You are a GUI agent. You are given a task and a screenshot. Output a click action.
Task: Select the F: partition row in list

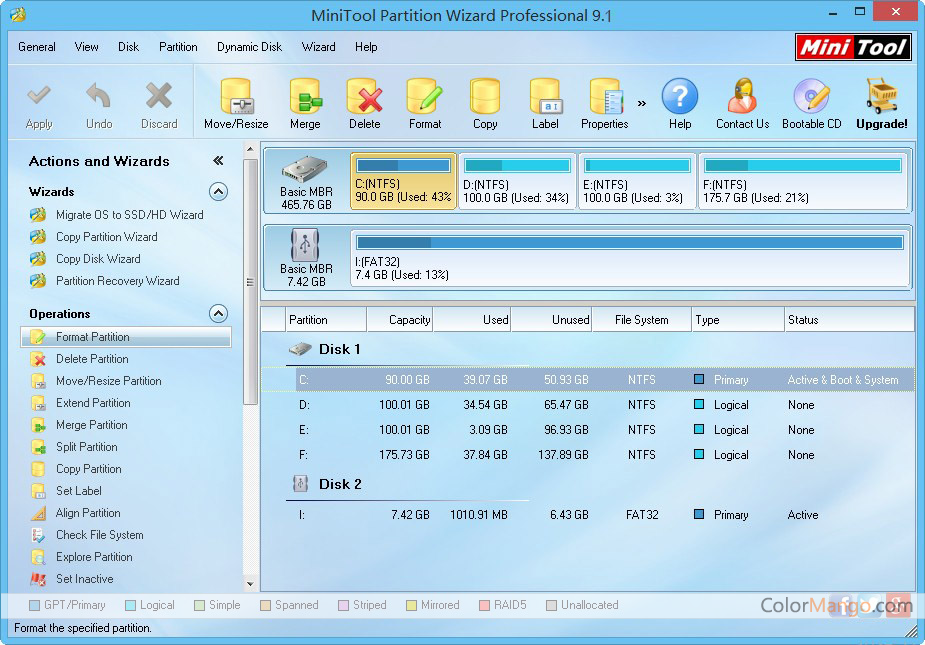coord(588,455)
